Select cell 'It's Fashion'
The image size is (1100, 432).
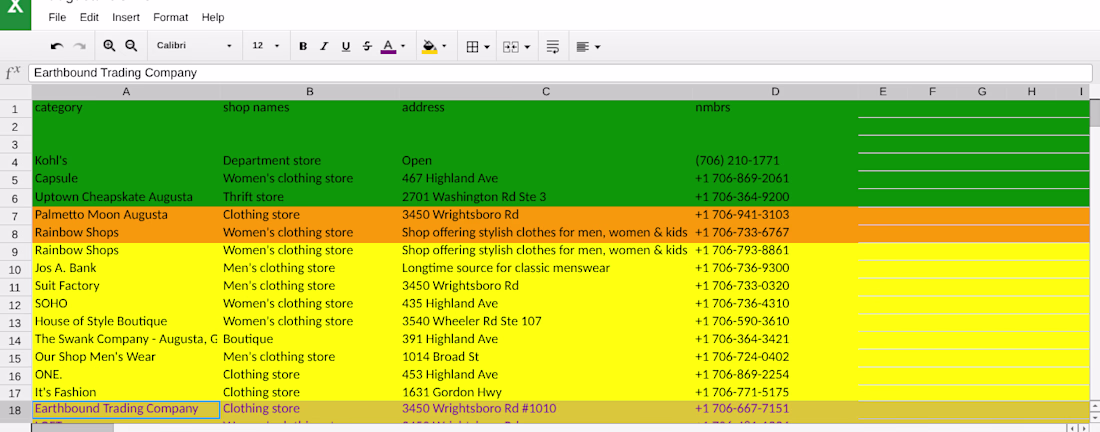pyautogui.click(x=126, y=393)
